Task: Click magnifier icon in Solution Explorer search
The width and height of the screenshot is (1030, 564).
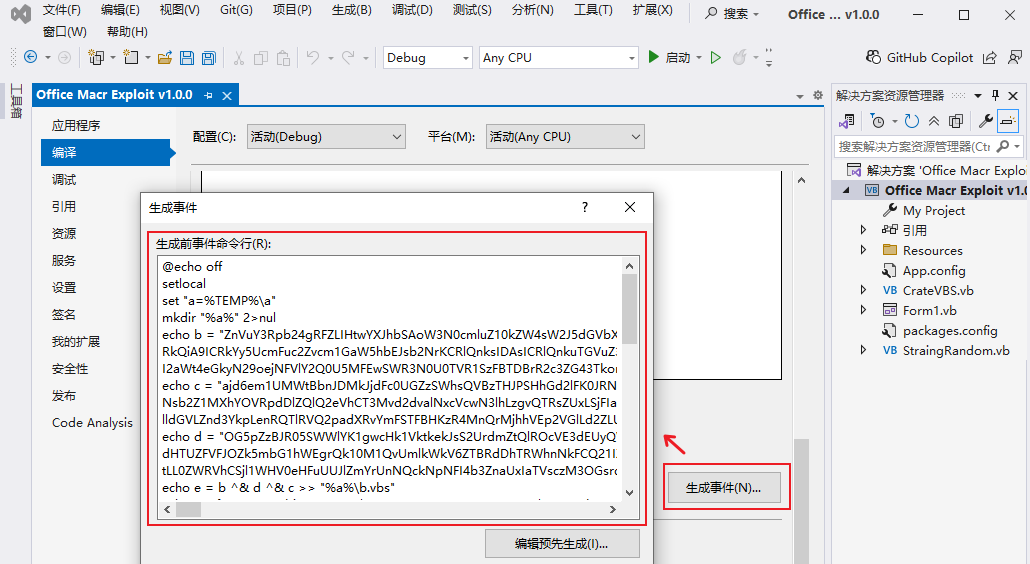Action: [1003, 146]
